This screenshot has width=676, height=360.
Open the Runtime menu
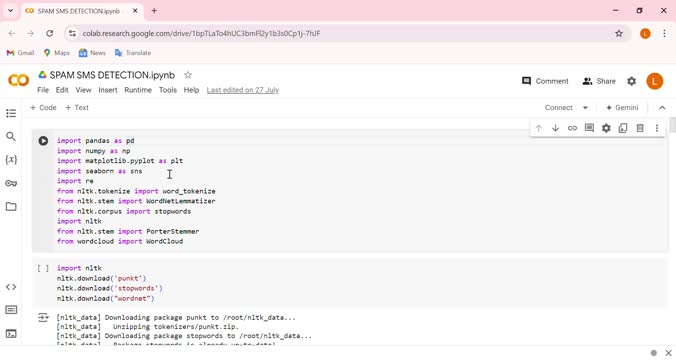tap(138, 90)
